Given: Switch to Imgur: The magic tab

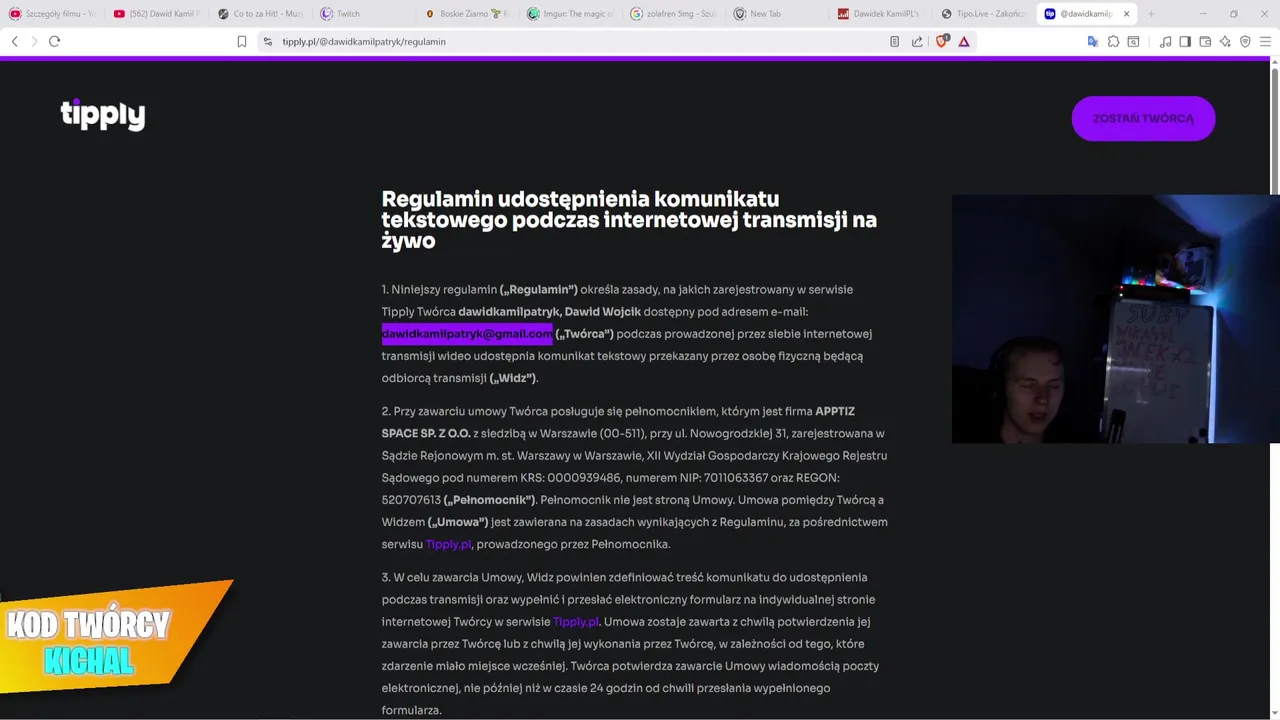Looking at the screenshot, I should (570, 14).
